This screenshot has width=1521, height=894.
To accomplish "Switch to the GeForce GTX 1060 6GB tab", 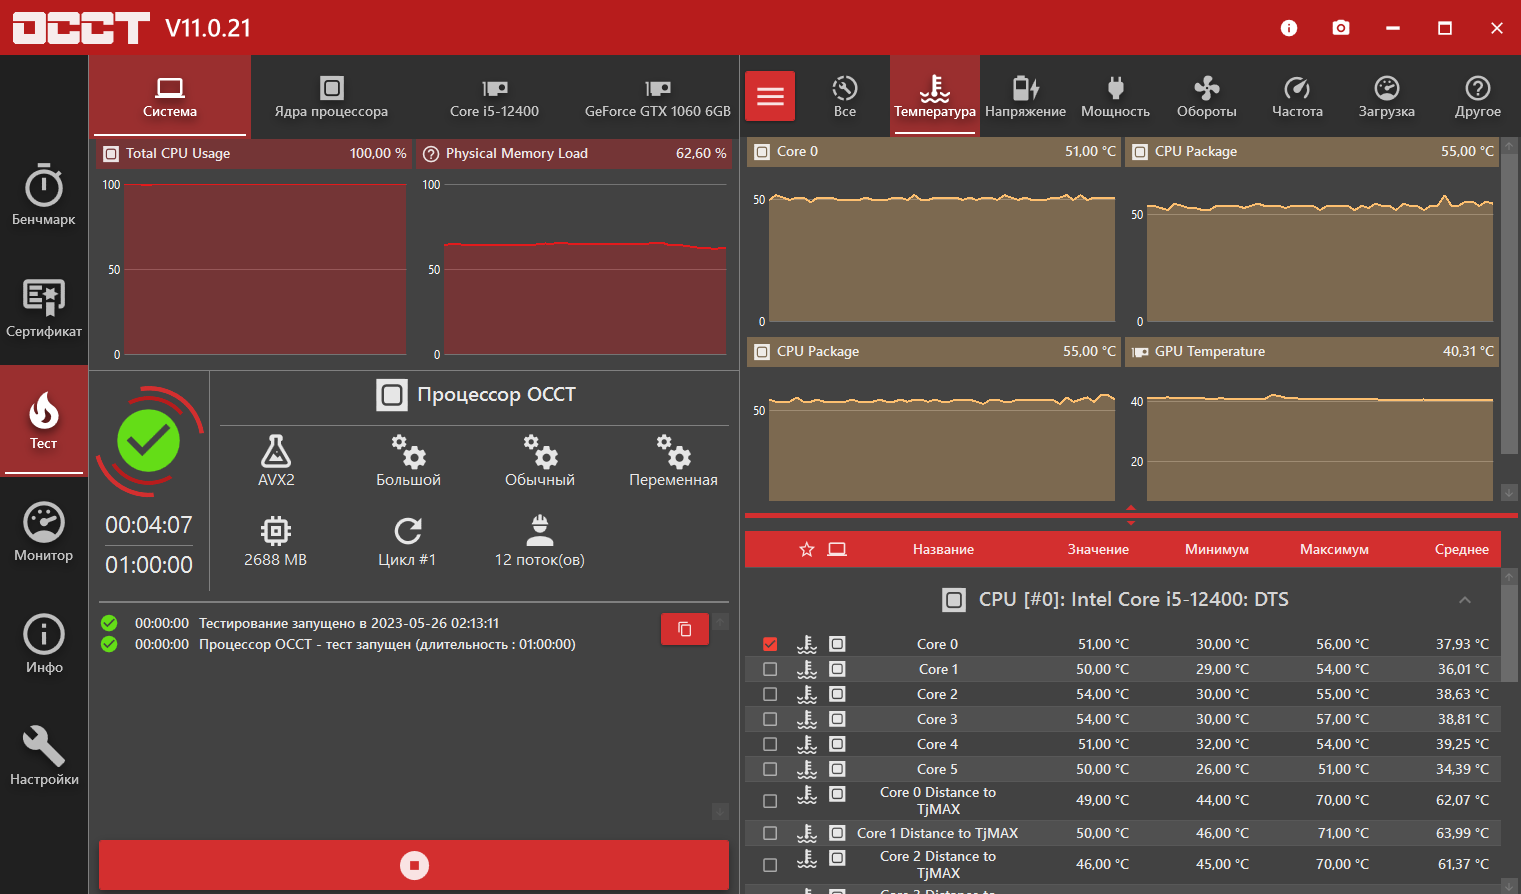I will pyautogui.click(x=657, y=96).
